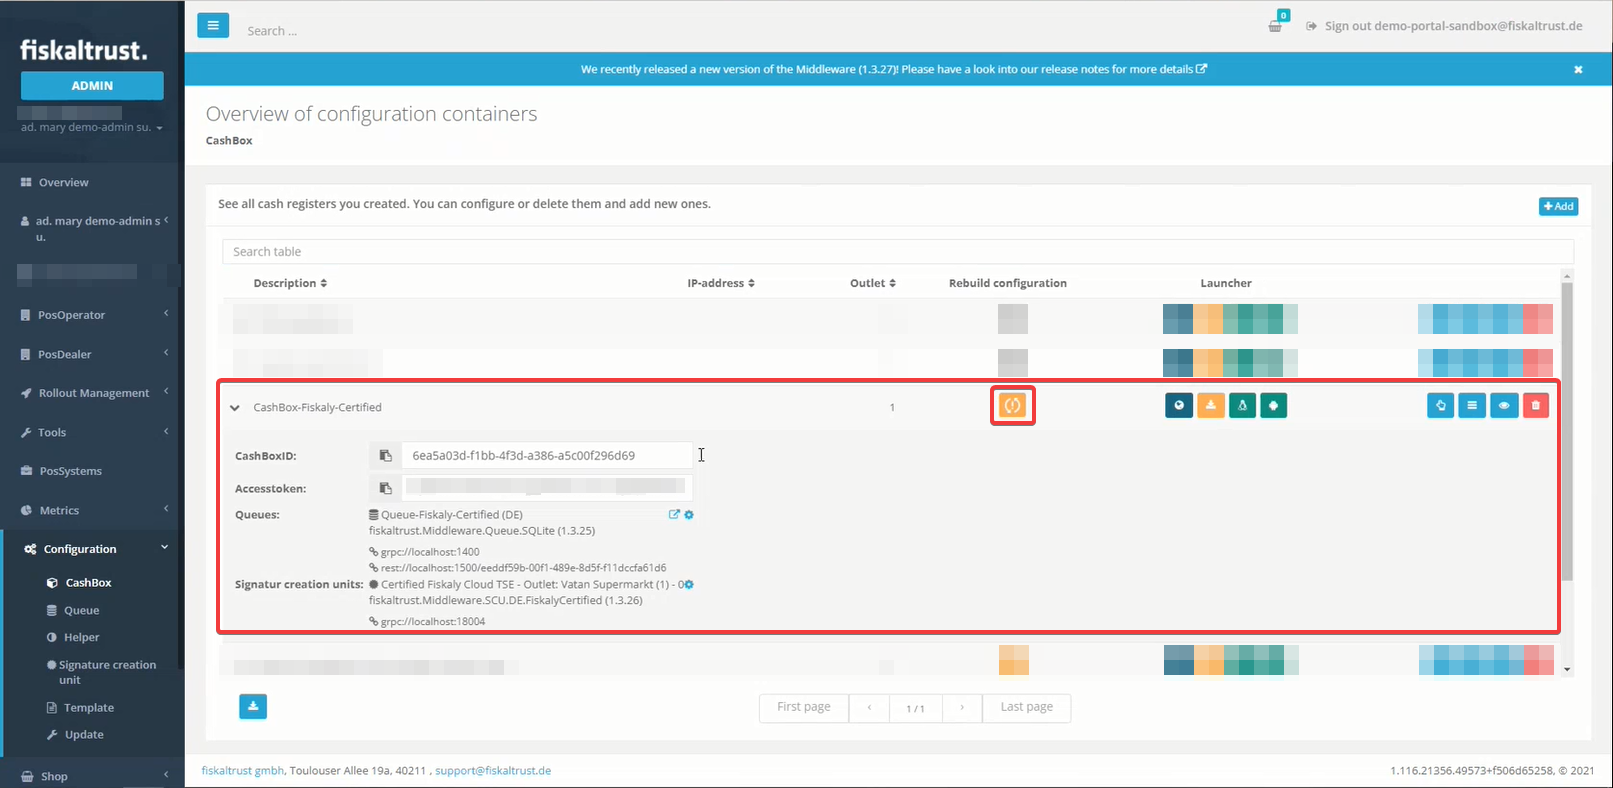
Task: Click the blue hand-pointer edit button
Action: [1441, 406]
